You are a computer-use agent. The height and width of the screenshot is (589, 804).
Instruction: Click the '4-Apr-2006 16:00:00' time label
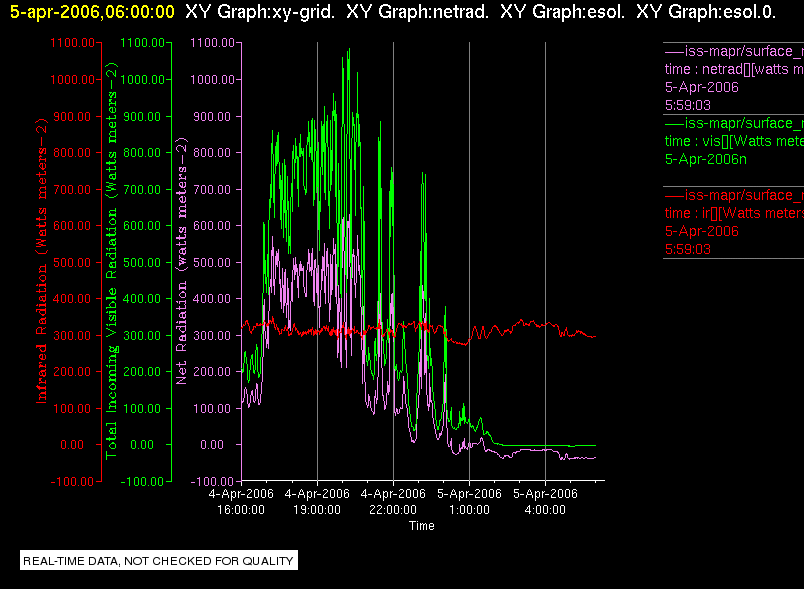241,502
